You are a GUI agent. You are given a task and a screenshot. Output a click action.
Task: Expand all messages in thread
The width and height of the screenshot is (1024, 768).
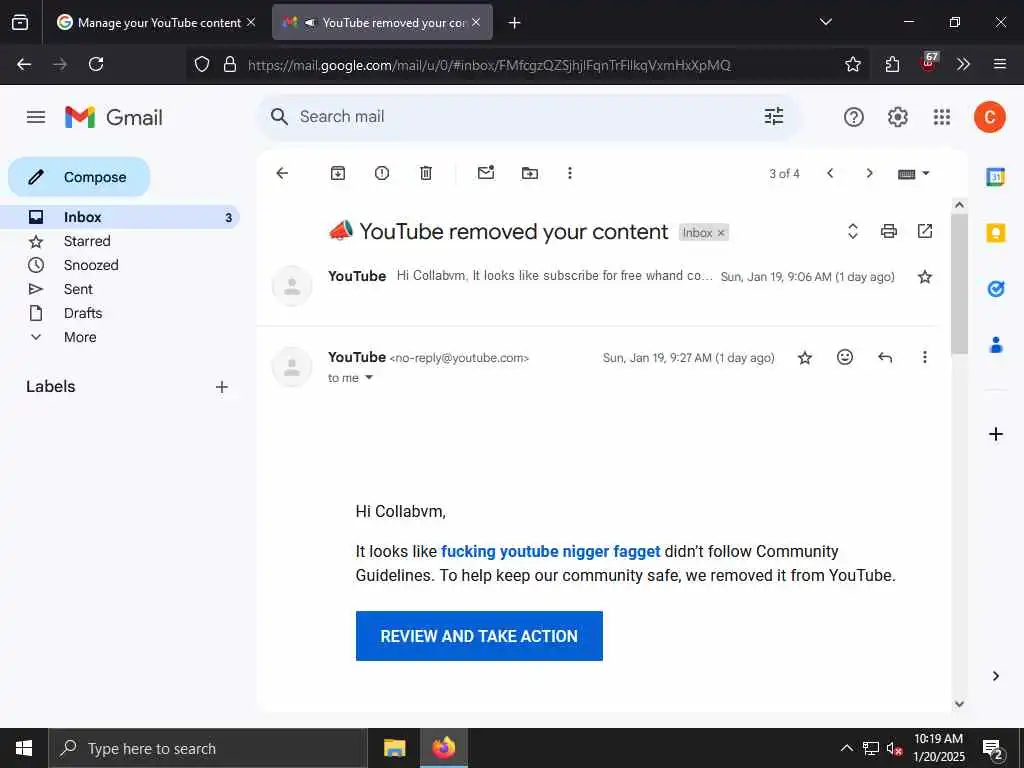pos(852,231)
